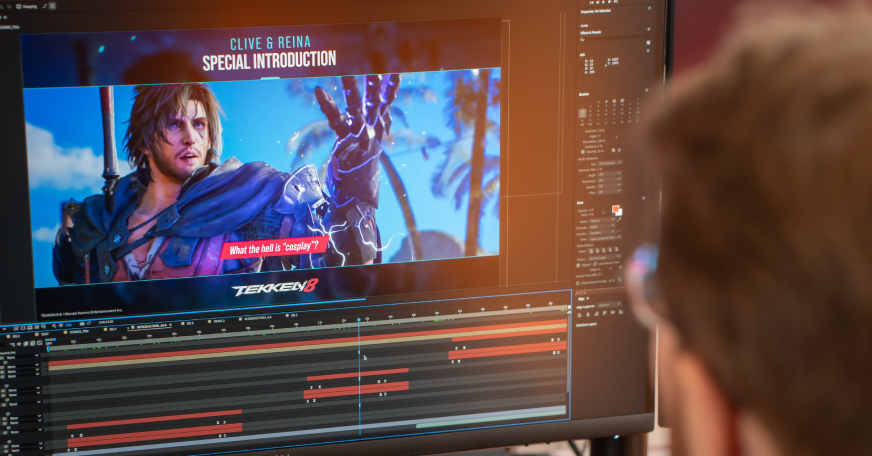Toggle the brush Spacing checkbox
Image resolution: width=872 pixels, height=456 pixels.
click(583, 152)
